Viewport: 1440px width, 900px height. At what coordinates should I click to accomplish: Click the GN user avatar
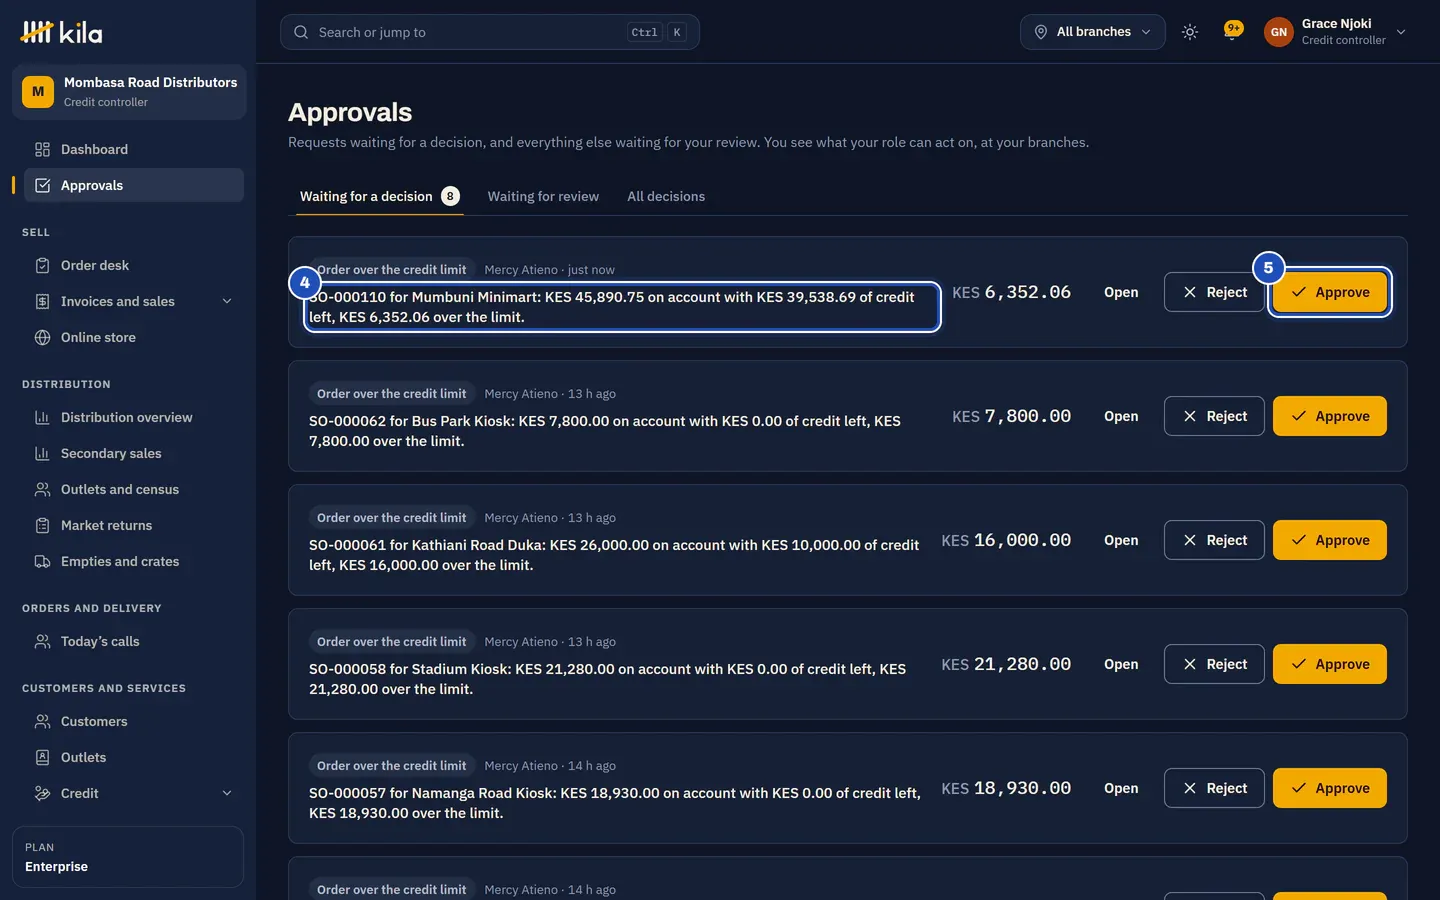click(x=1278, y=32)
